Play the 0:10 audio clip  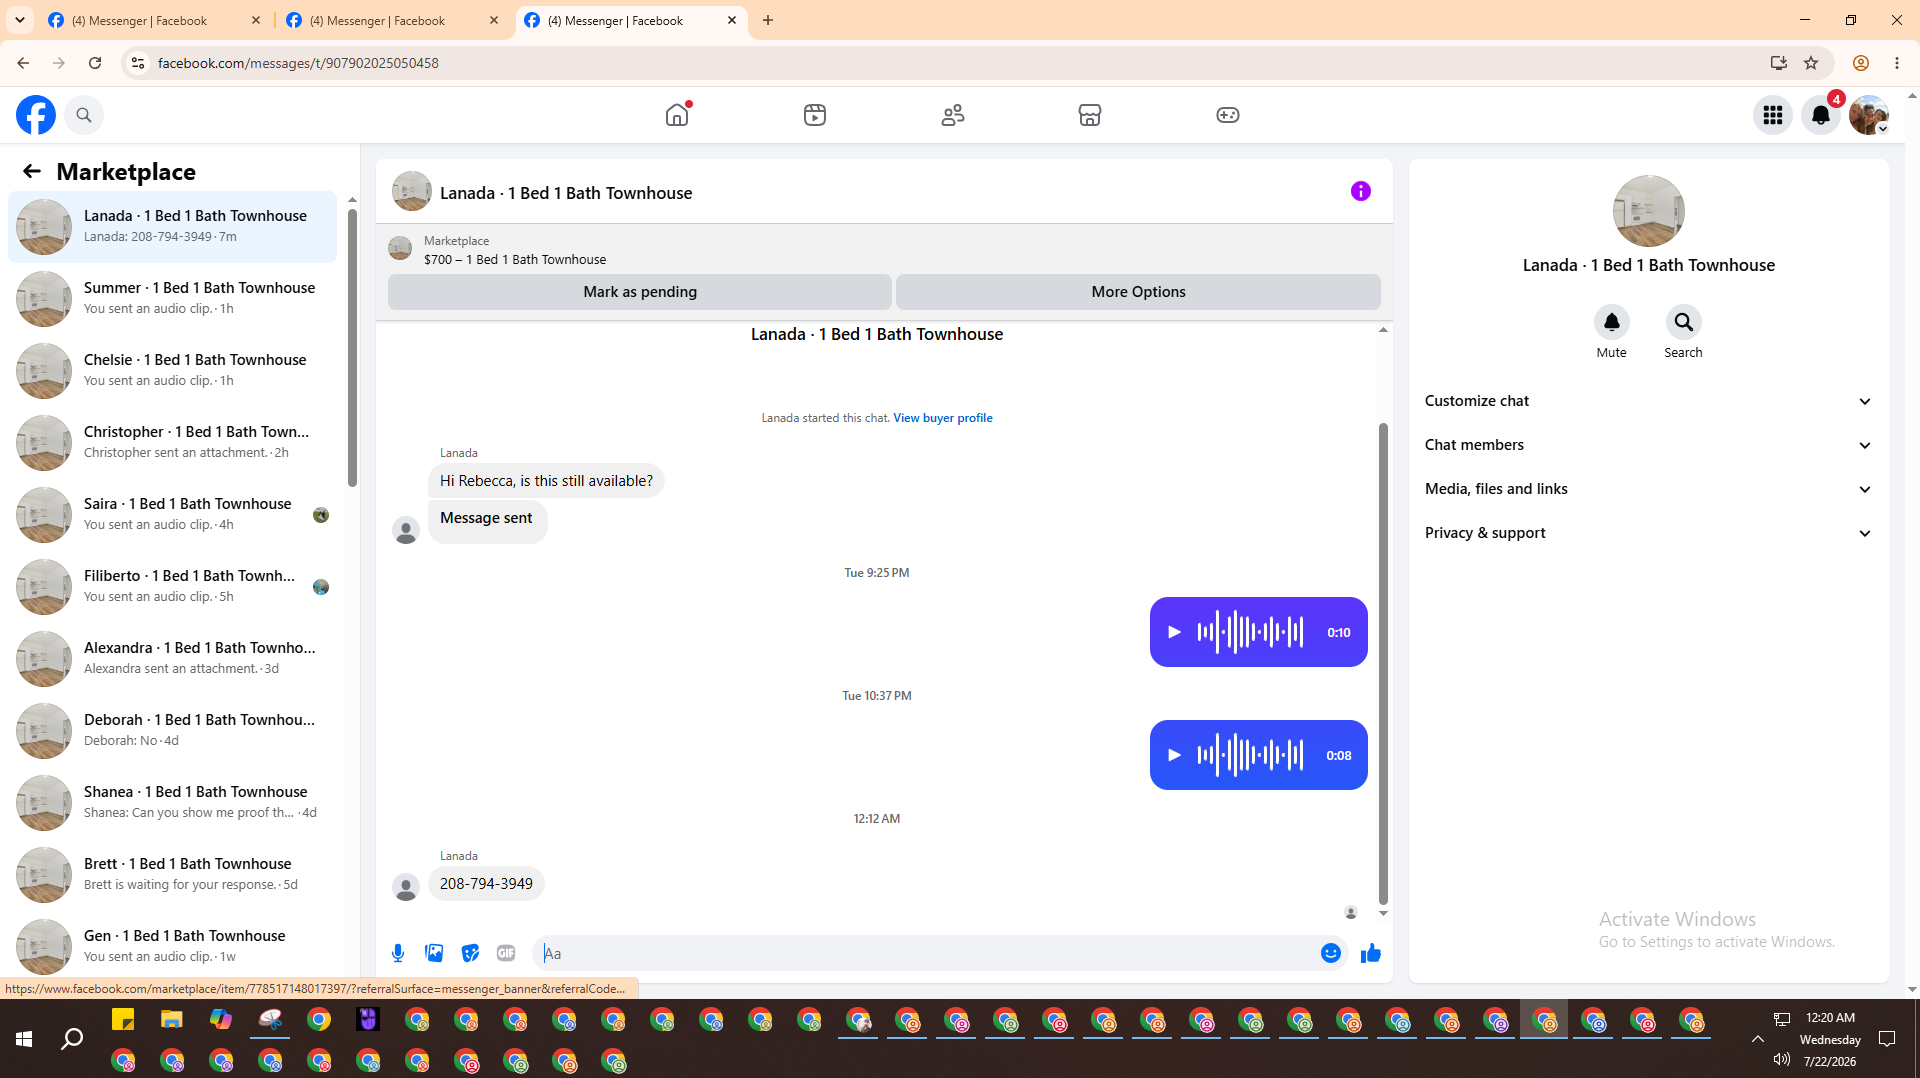pos(1175,632)
